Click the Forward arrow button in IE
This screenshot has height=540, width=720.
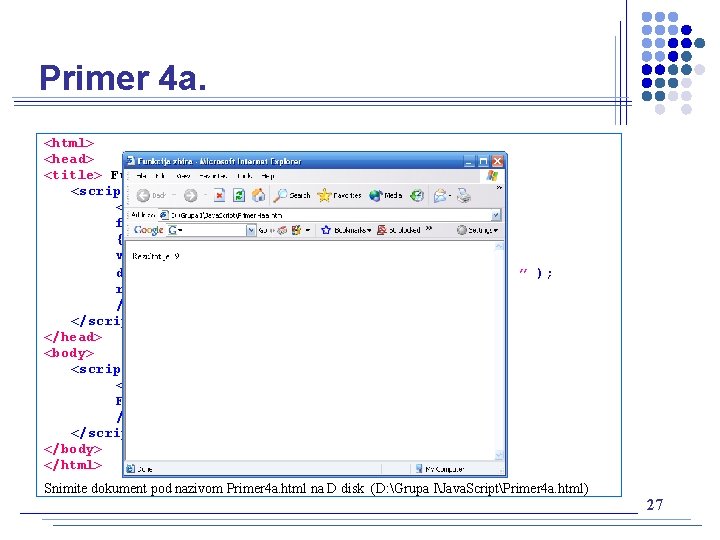point(191,196)
